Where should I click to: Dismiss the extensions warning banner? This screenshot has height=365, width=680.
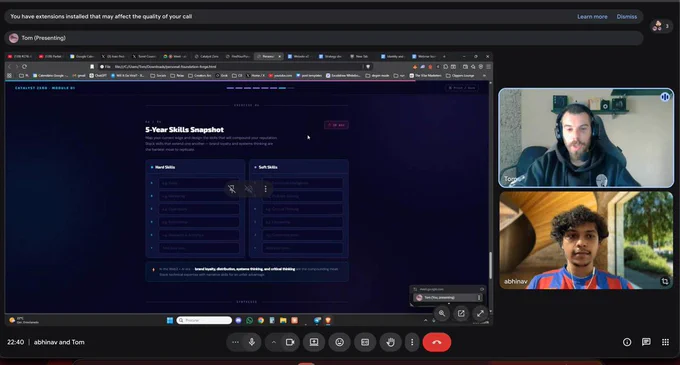click(x=627, y=16)
